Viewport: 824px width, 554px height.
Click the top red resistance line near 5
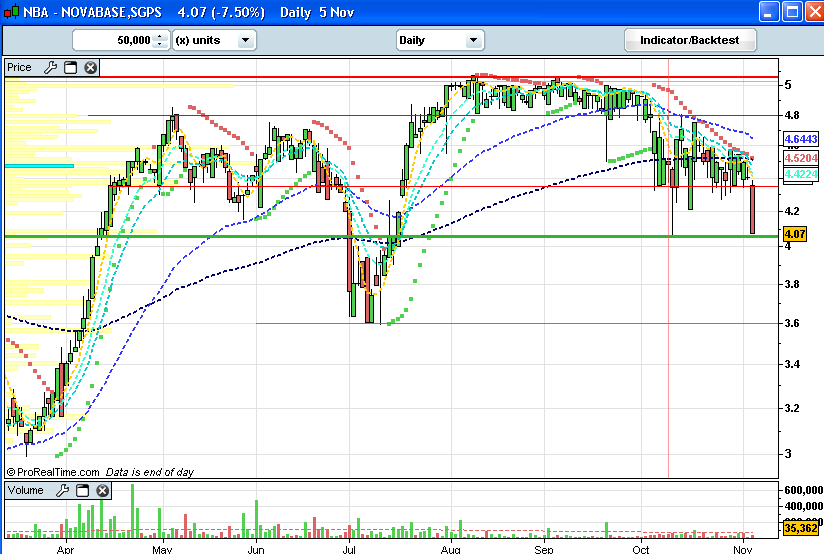coord(392,77)
